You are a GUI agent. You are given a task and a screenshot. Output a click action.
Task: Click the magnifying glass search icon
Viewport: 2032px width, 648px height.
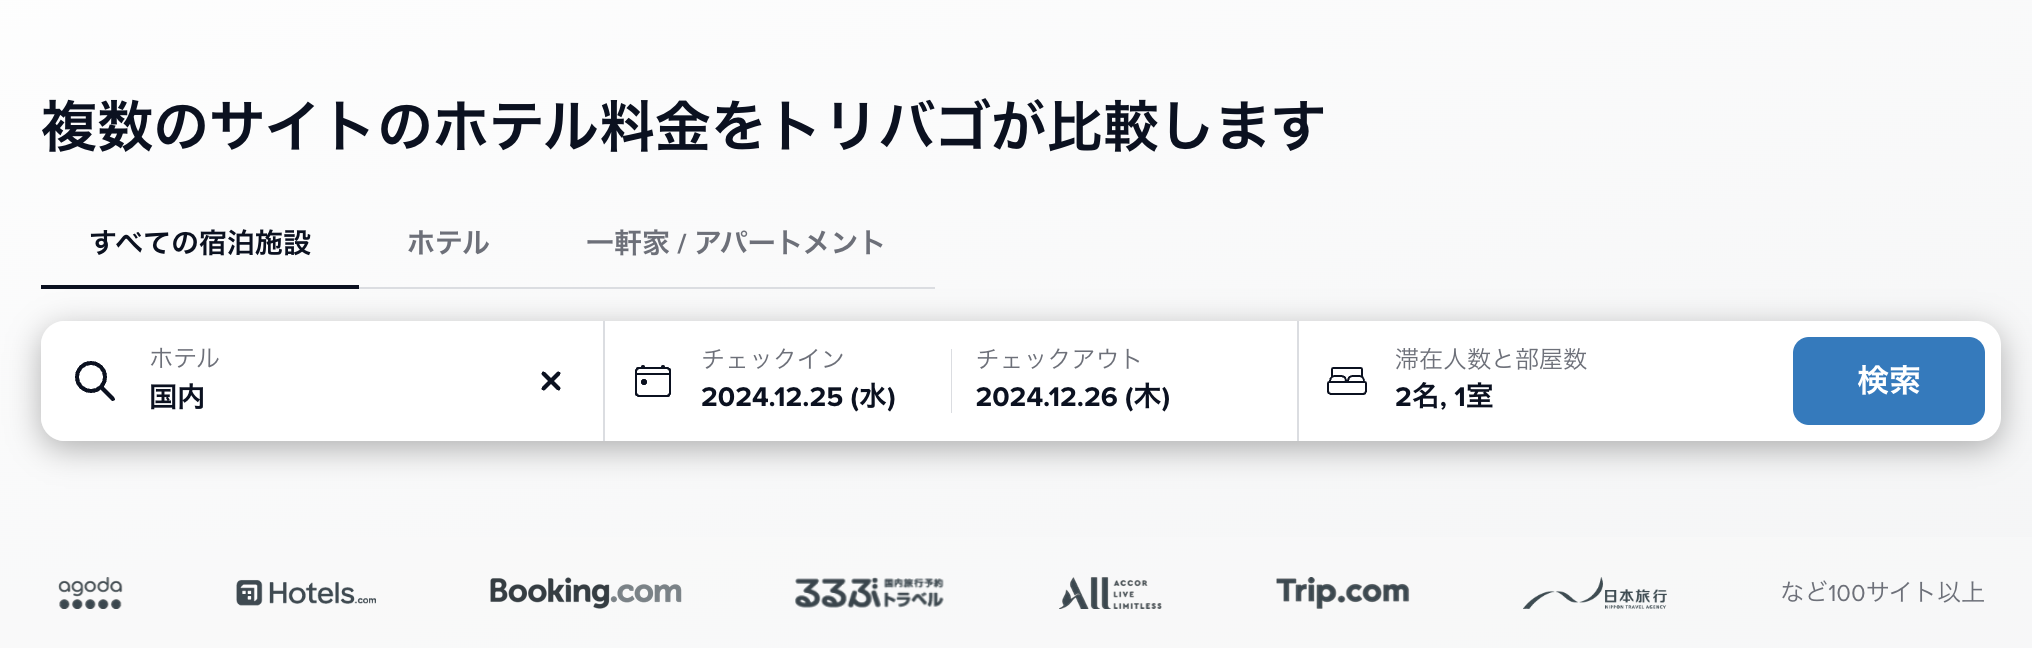[x=95, y=381]
